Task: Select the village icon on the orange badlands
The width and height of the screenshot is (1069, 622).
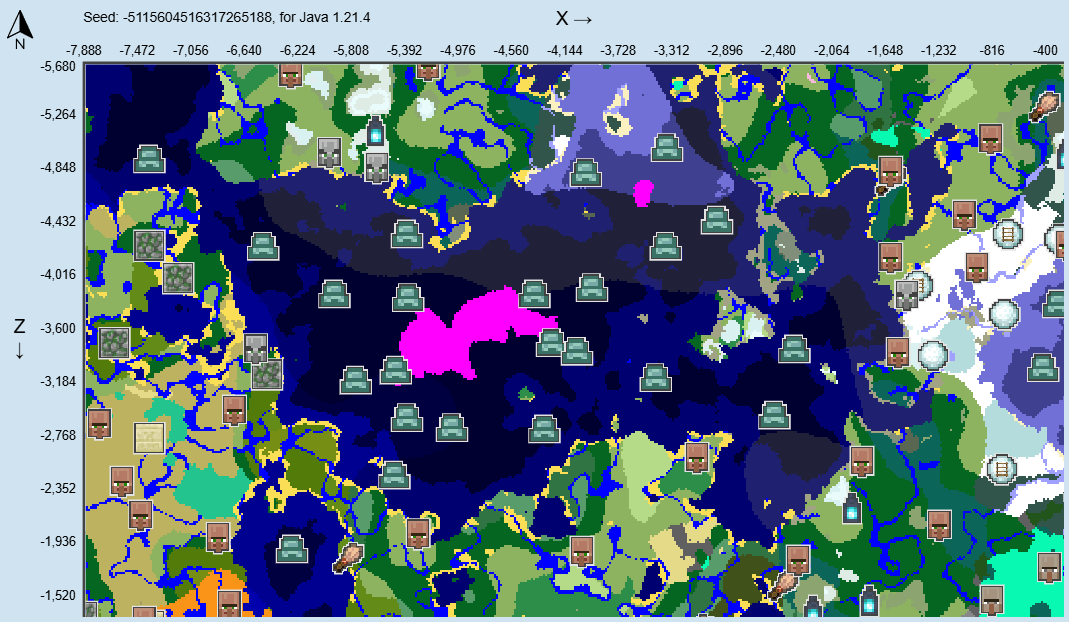Action: [x=229, y=606]
